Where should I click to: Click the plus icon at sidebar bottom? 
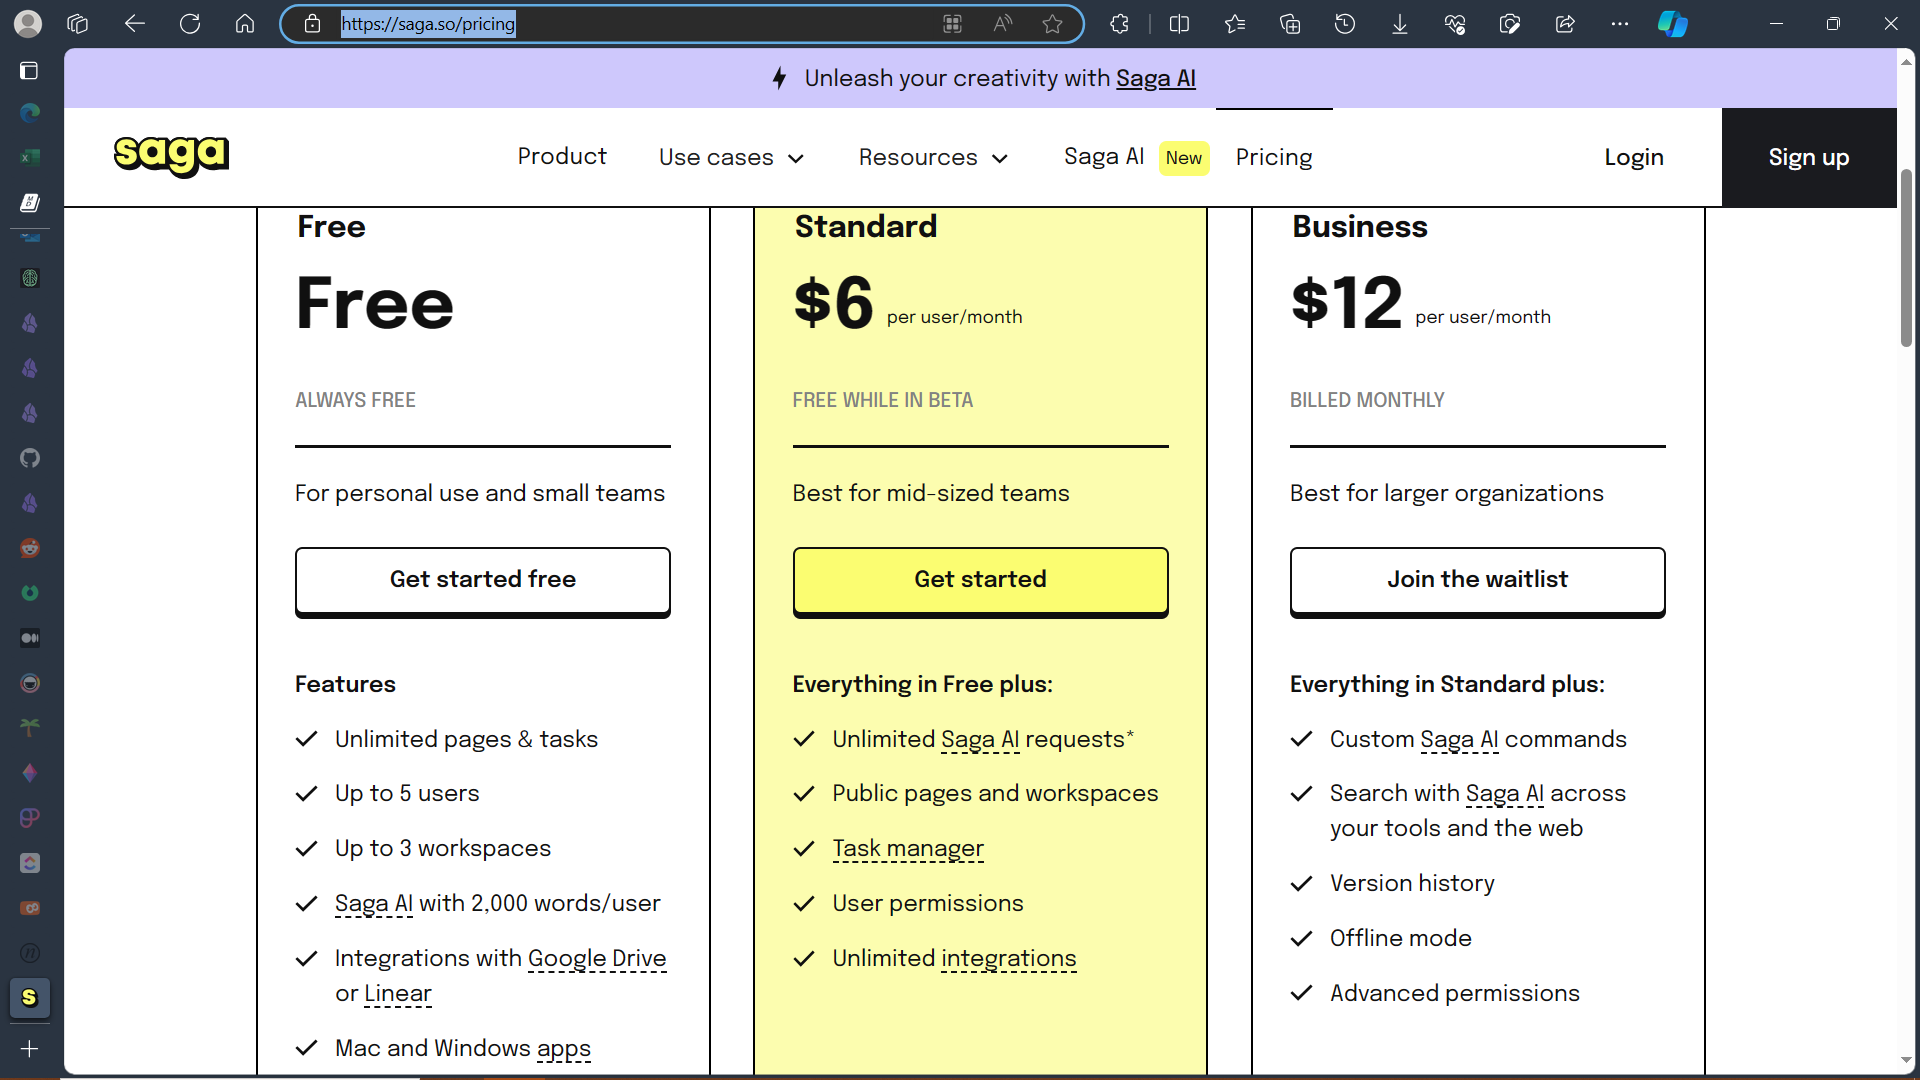coord(30,1049)
